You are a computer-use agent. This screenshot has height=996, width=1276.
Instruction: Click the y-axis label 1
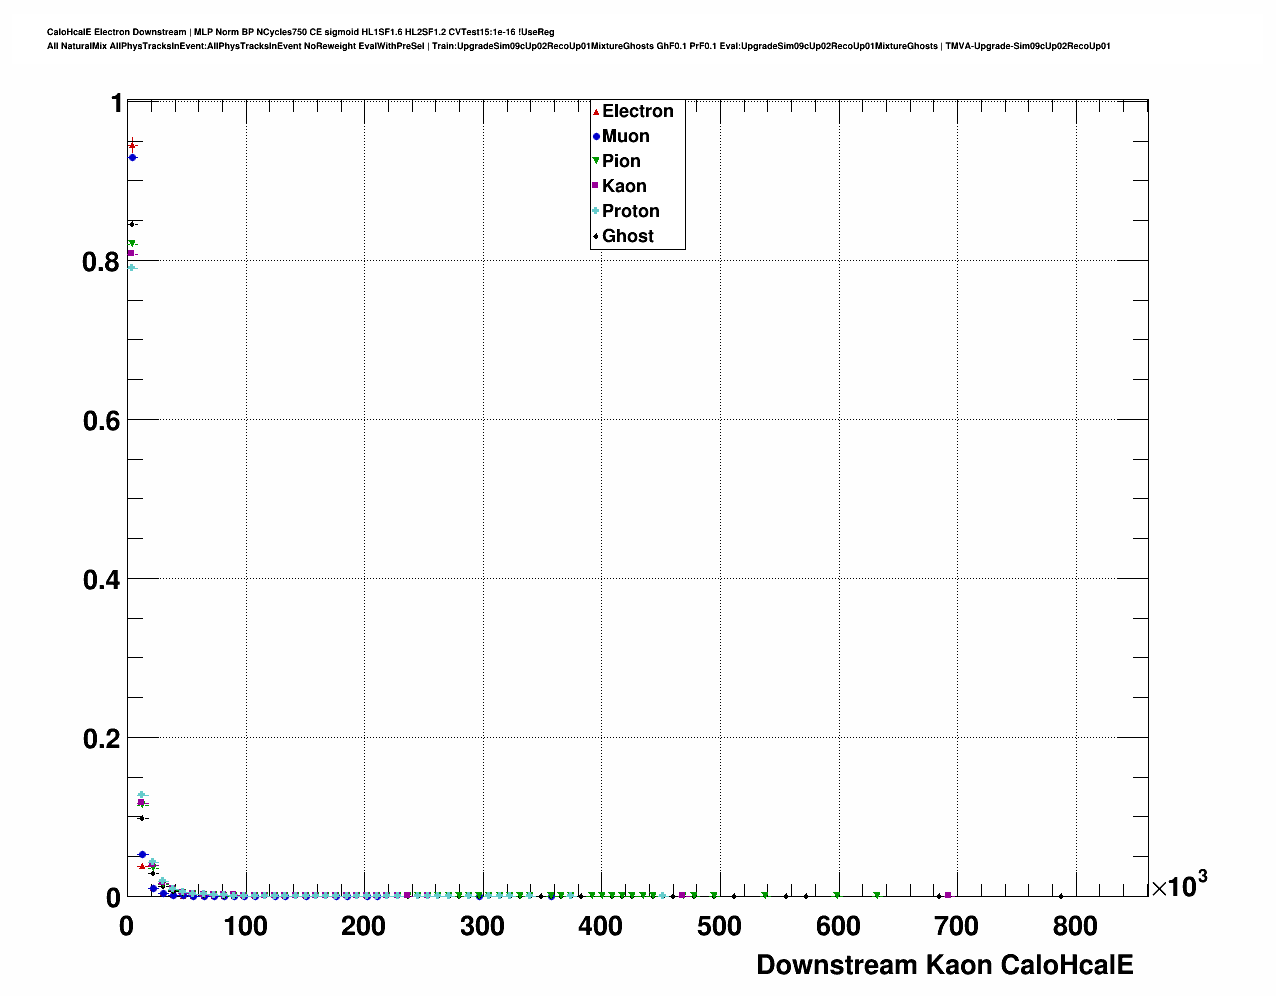(116, 104)
